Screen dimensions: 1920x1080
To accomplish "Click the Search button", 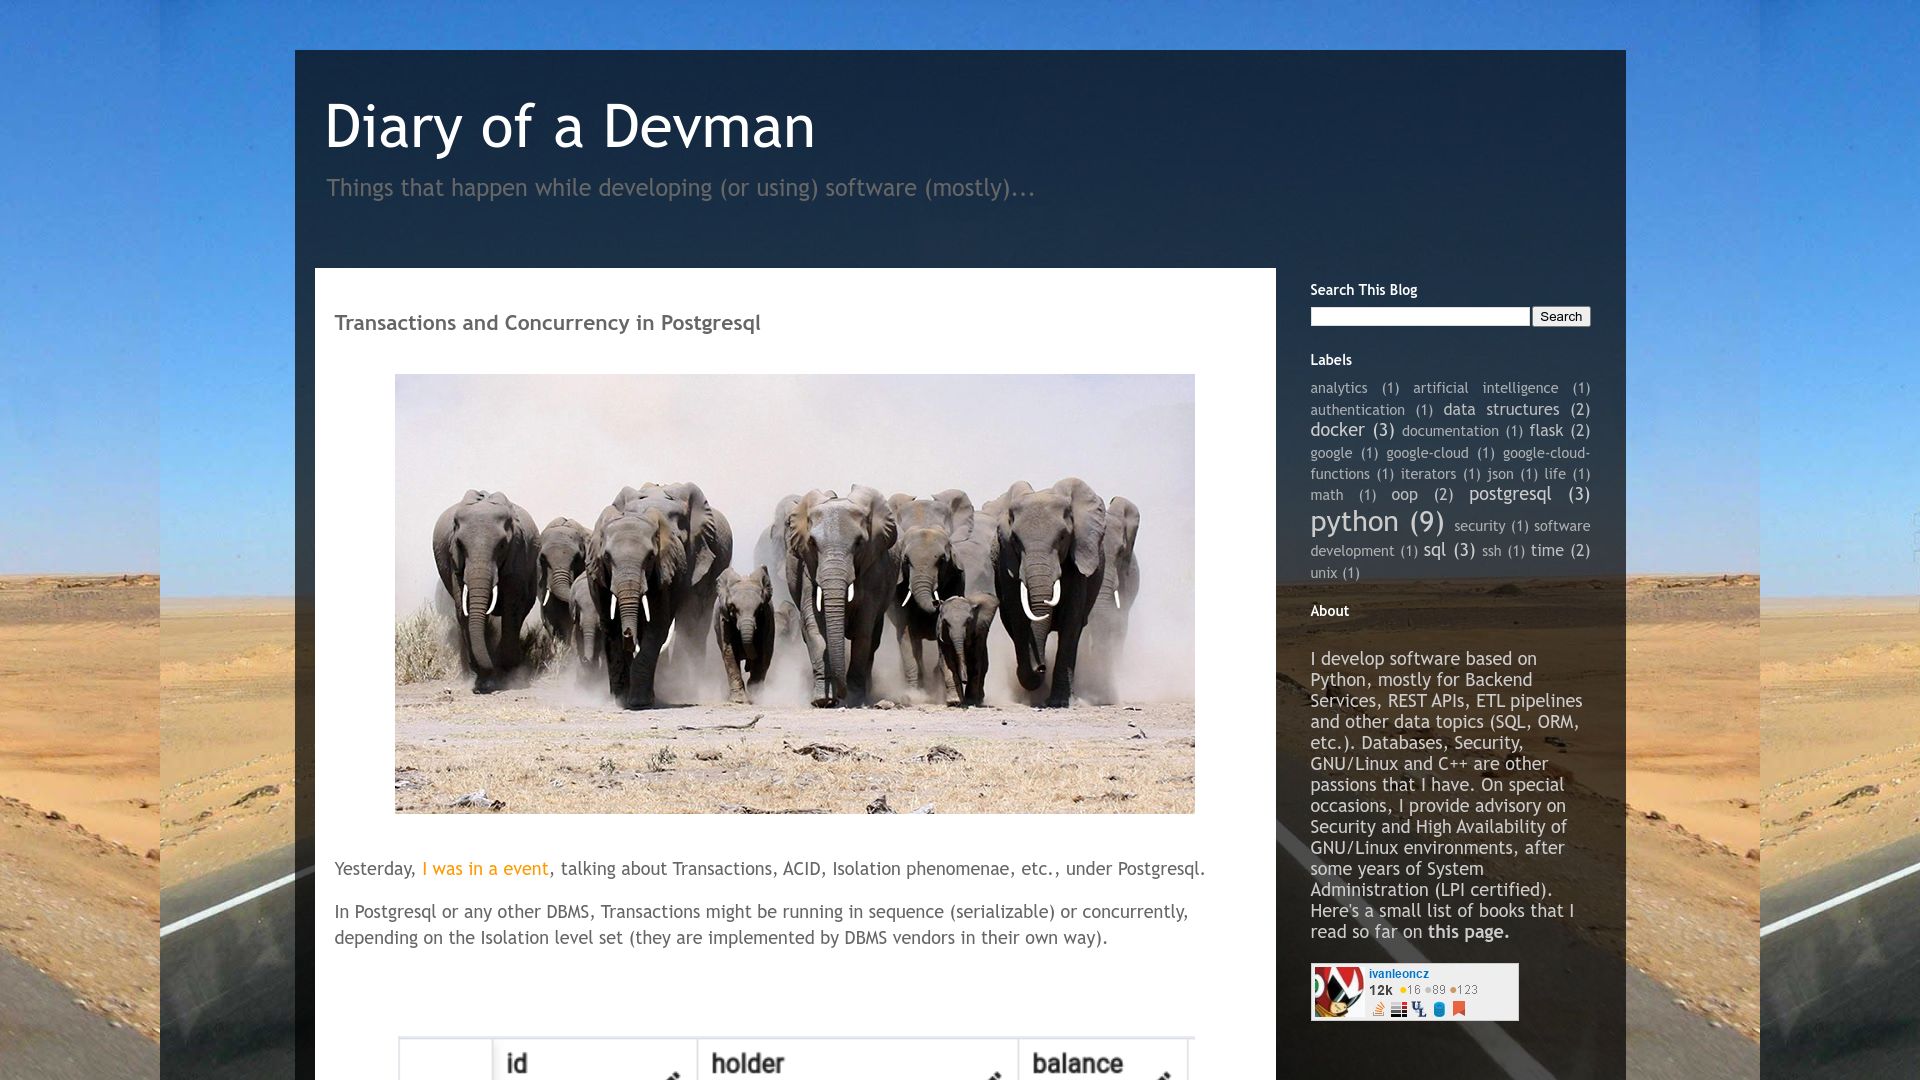I will point(1561,317).
